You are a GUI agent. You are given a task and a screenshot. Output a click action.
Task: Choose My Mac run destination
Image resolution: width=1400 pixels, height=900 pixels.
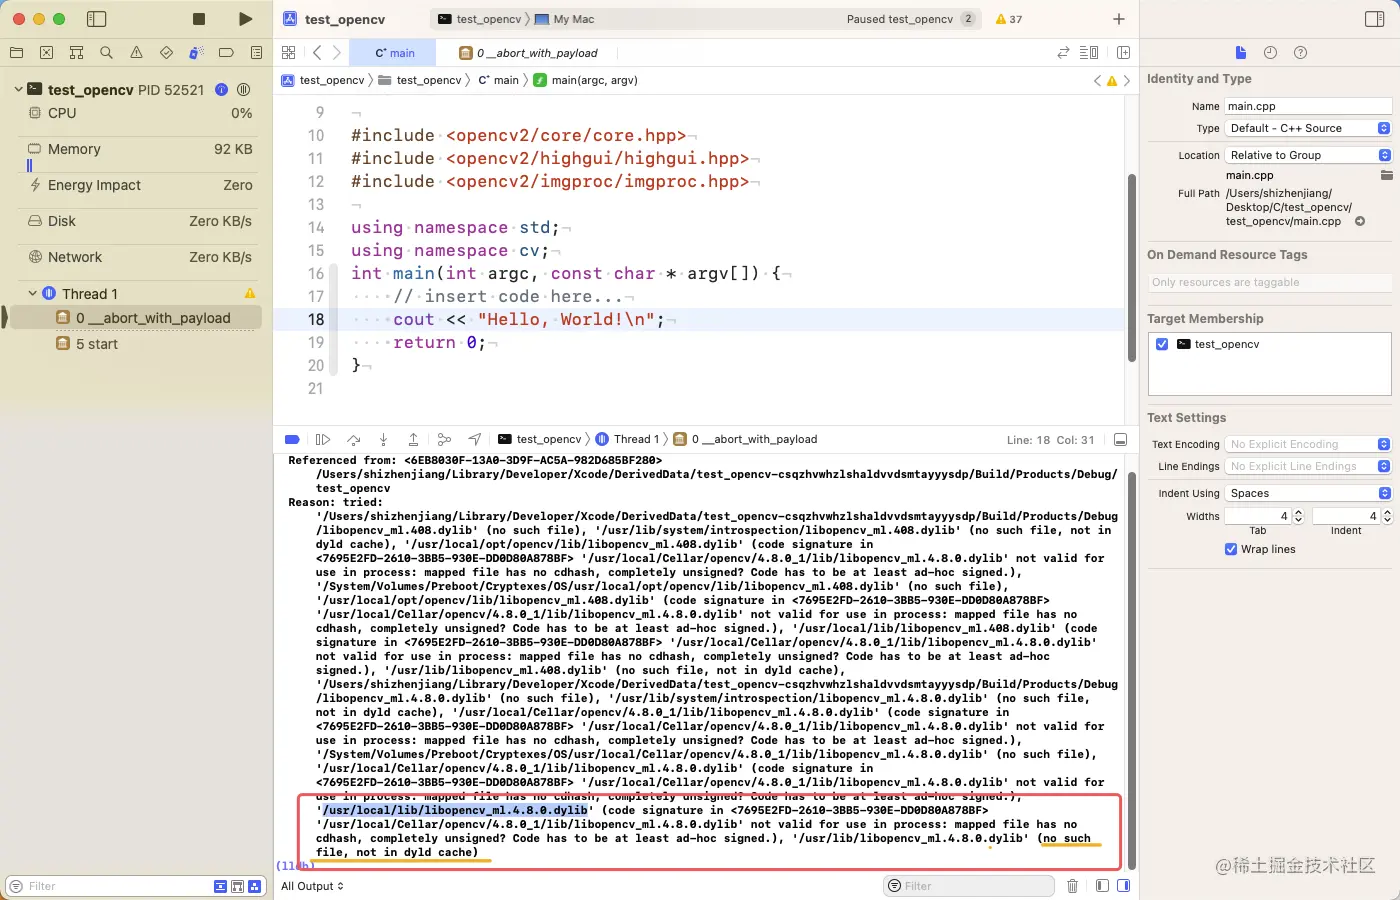[x=565, y=19]
